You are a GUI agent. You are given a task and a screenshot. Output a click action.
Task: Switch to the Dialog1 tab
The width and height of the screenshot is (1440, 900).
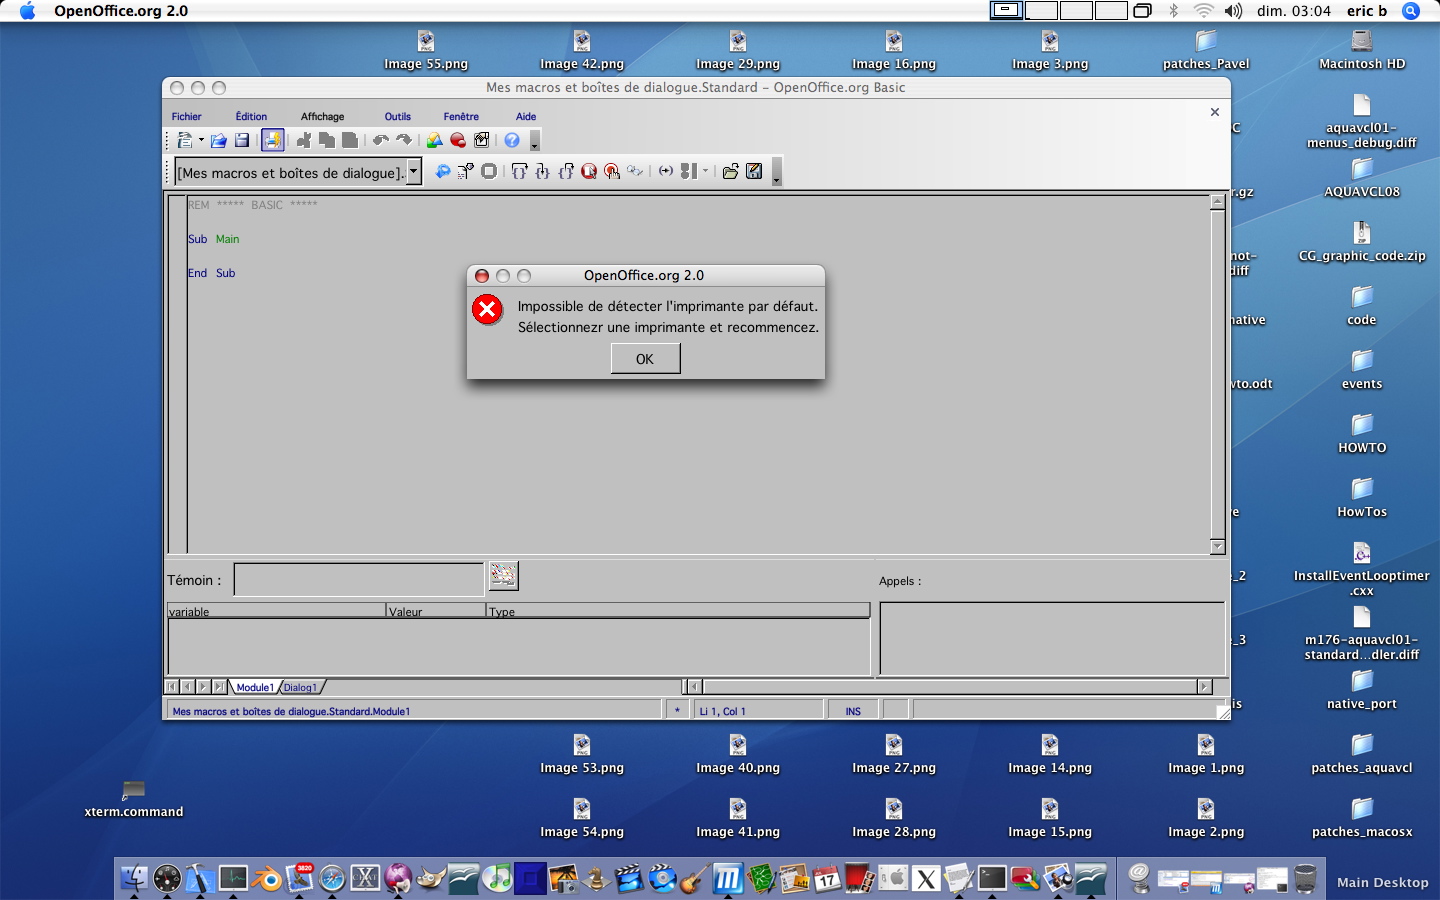point(300,687)
